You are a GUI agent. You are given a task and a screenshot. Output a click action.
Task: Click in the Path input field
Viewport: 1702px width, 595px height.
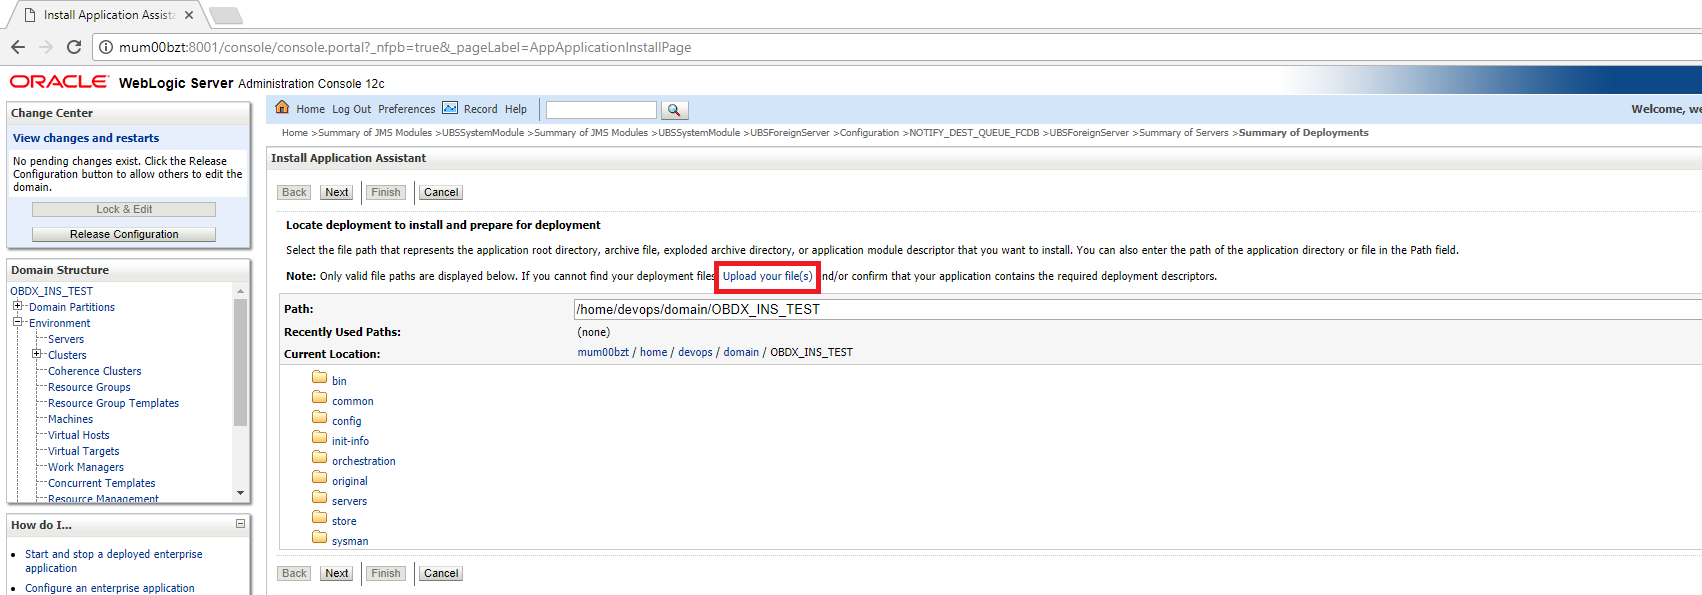click(1138, 309)
